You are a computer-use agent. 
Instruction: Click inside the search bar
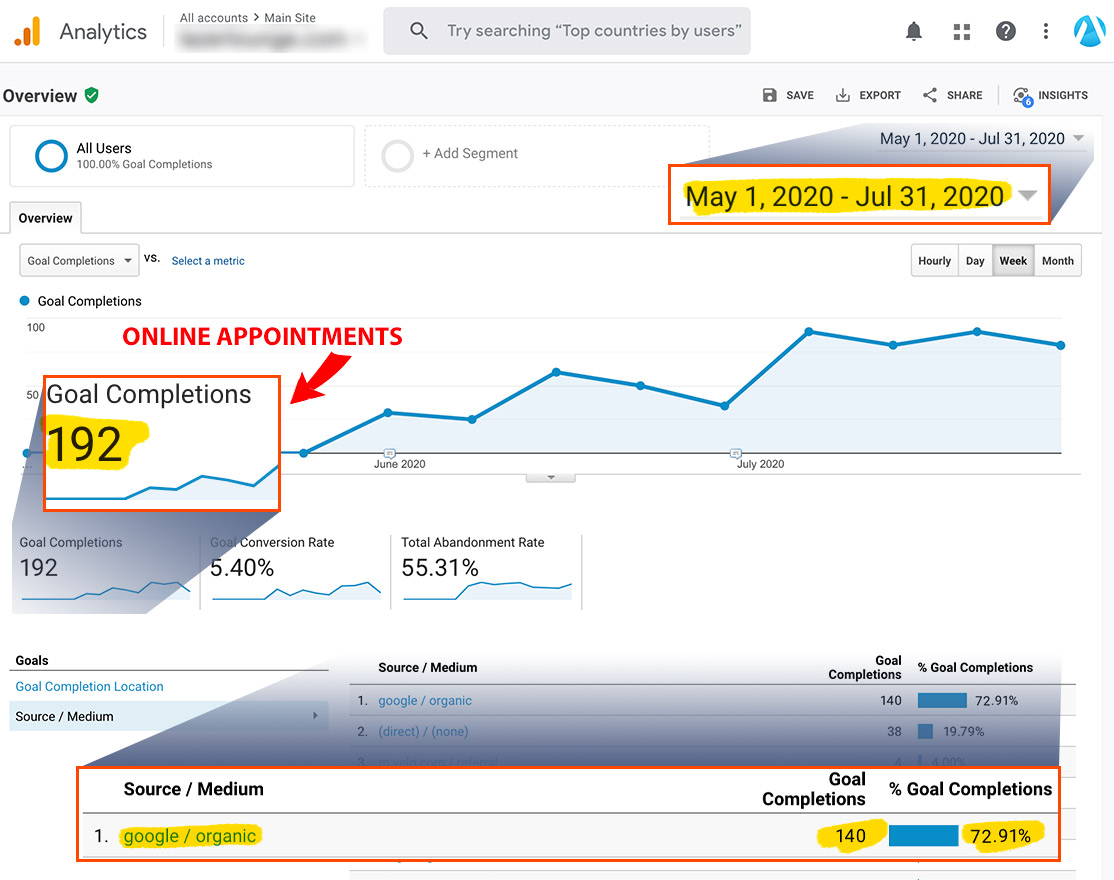point(567,31)
